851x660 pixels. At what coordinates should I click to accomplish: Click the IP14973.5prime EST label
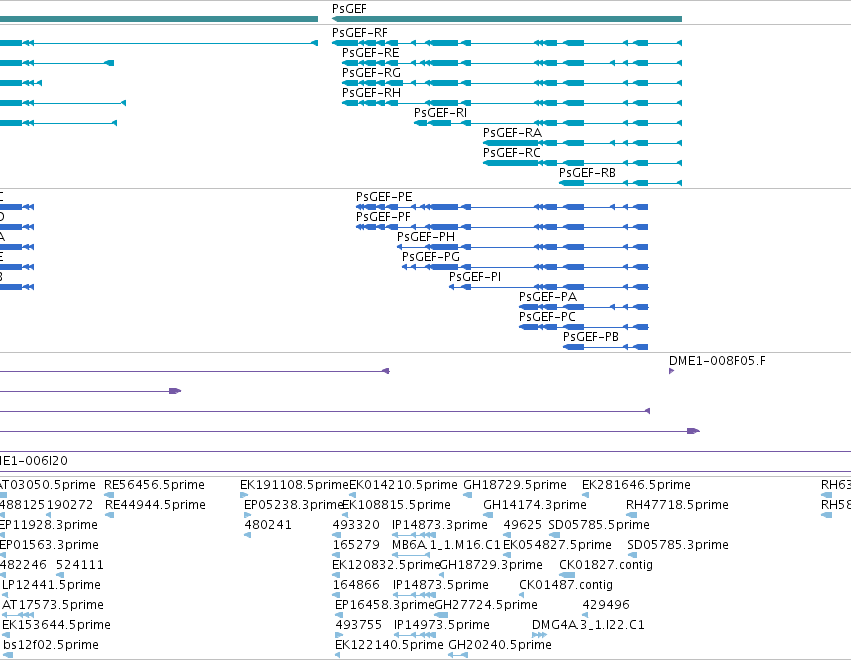click(x=442, y=626)
